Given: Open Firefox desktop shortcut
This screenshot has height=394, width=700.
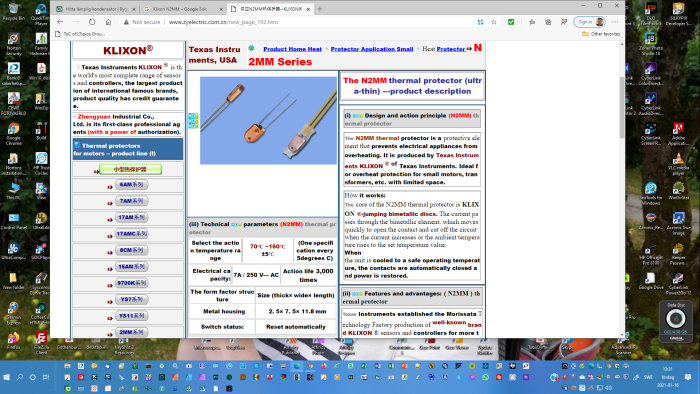Looking at the screenshot, I should point(13,341).
